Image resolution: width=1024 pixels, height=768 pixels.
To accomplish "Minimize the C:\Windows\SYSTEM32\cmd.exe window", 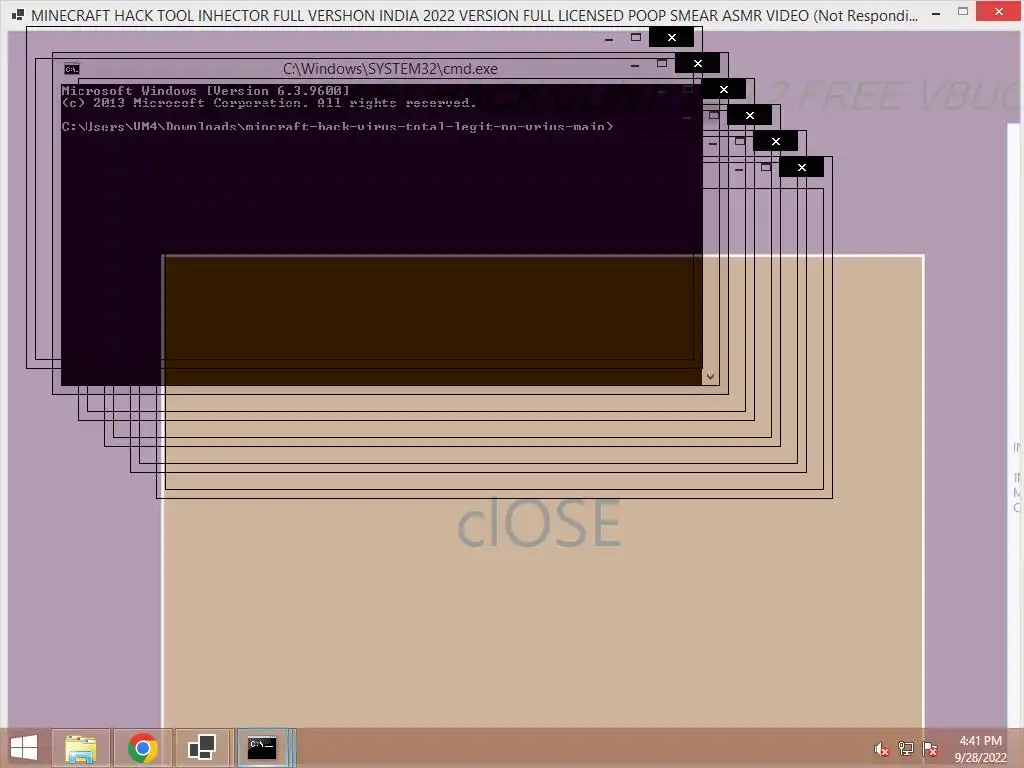I will (x=635, y=65).
